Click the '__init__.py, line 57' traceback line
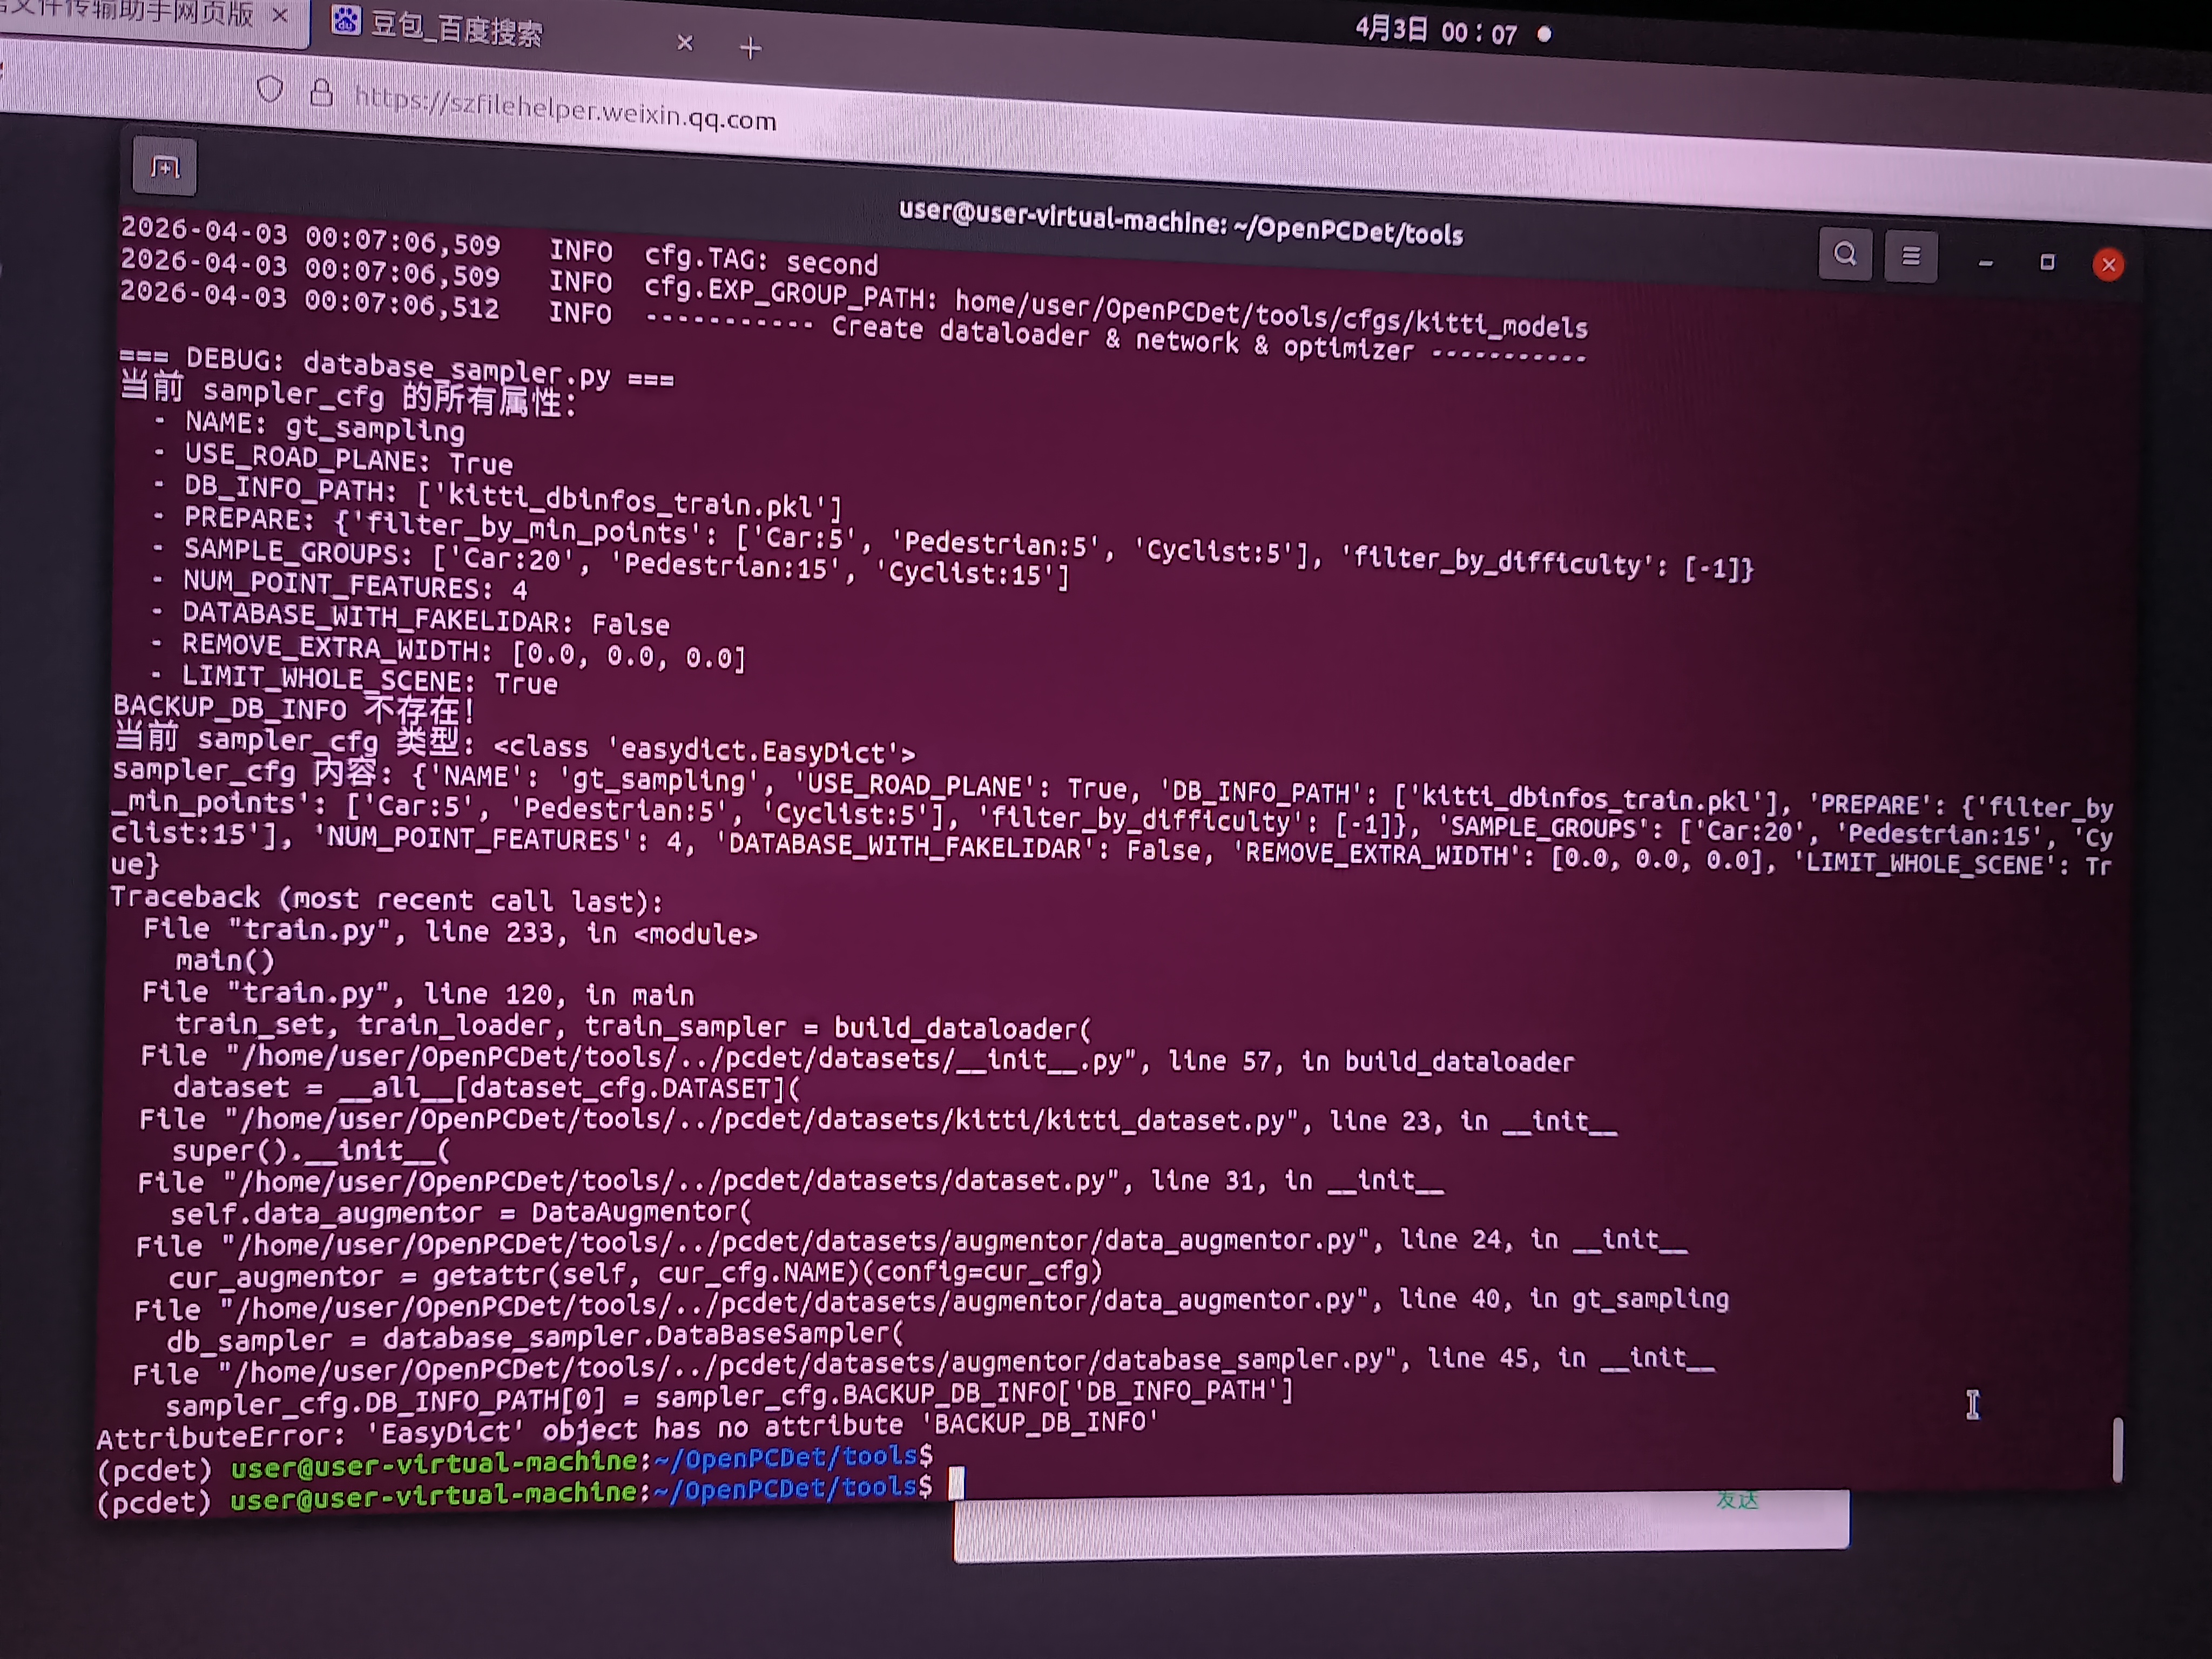Screen dimensions: 2212x1659 click(857, 1058)
